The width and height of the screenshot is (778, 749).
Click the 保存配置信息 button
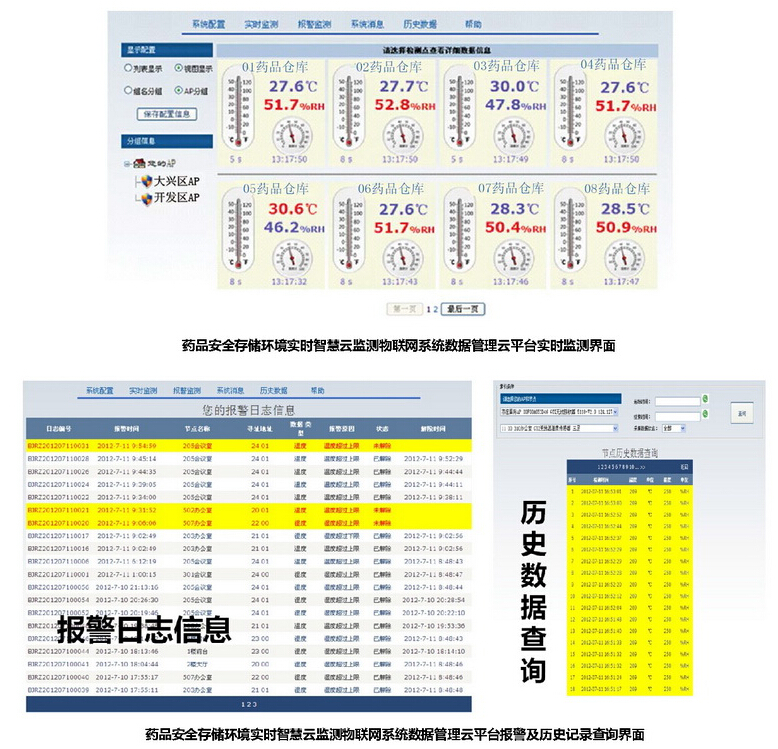(167, 114)
